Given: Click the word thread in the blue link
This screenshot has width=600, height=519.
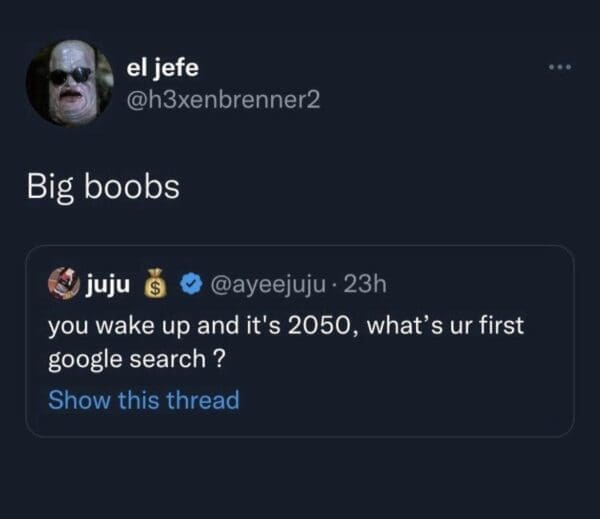Looking at the screenshot, I should (203, 400).
